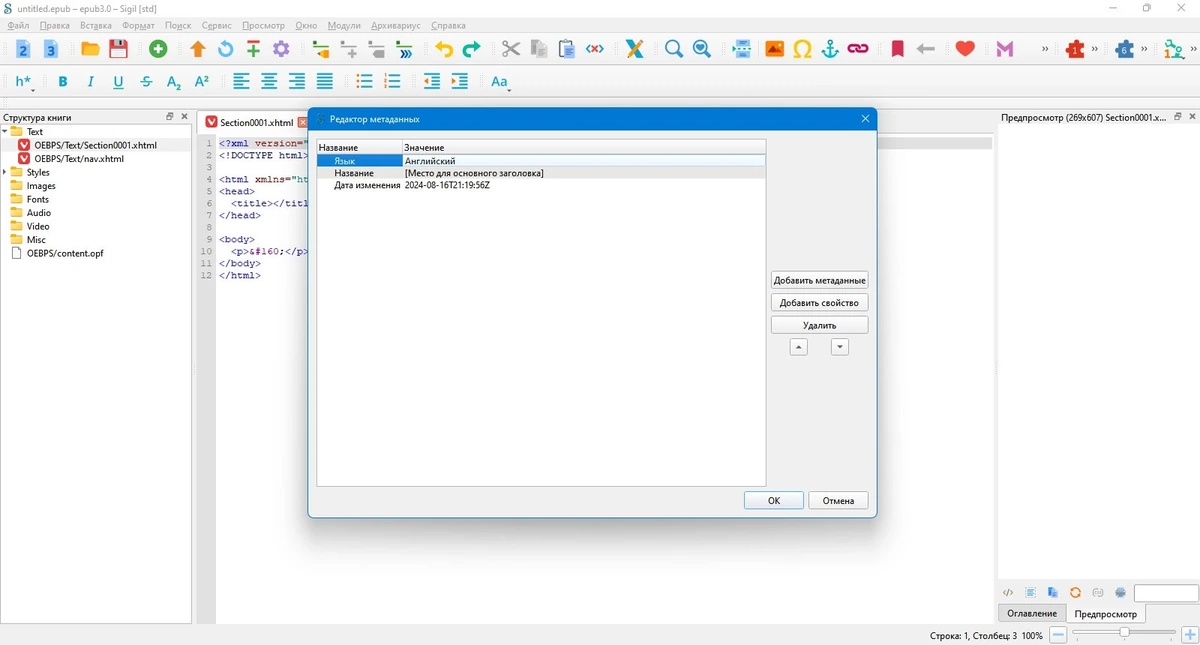Click Удалить button in metadata editor
Viewport: 1200px width, 645px height.
coord(820,325)
